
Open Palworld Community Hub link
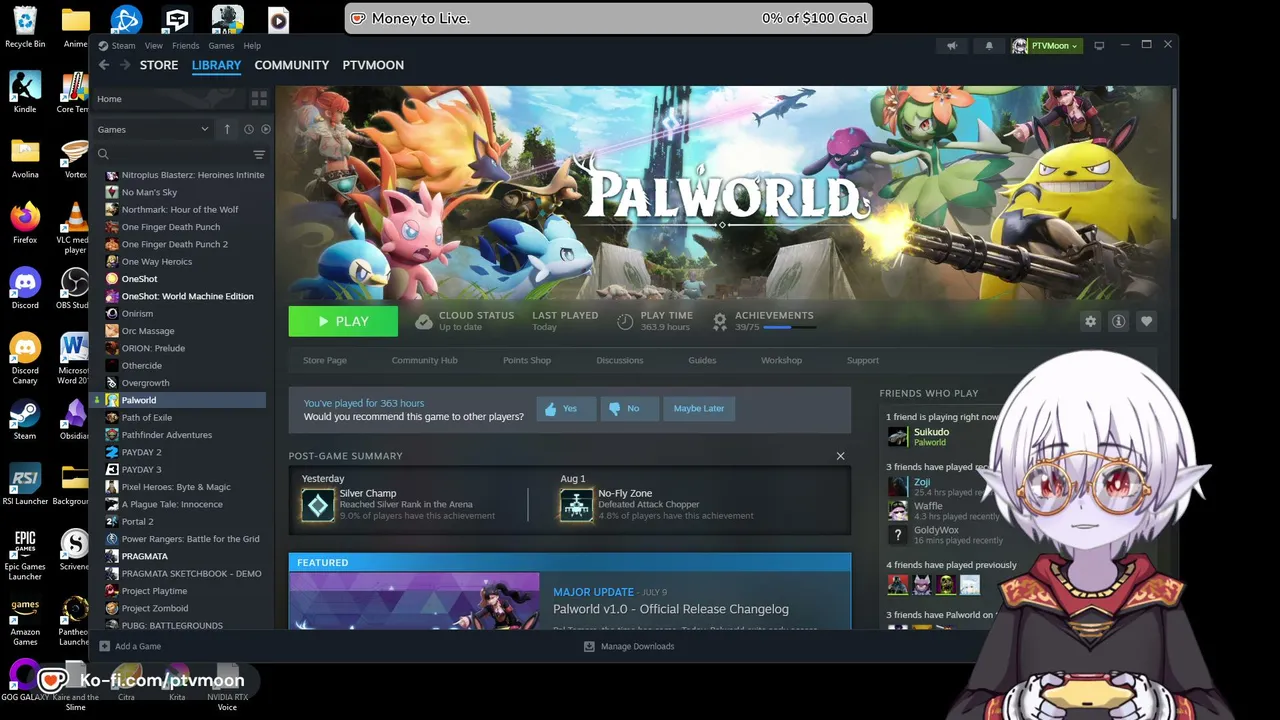coord(424,360)
